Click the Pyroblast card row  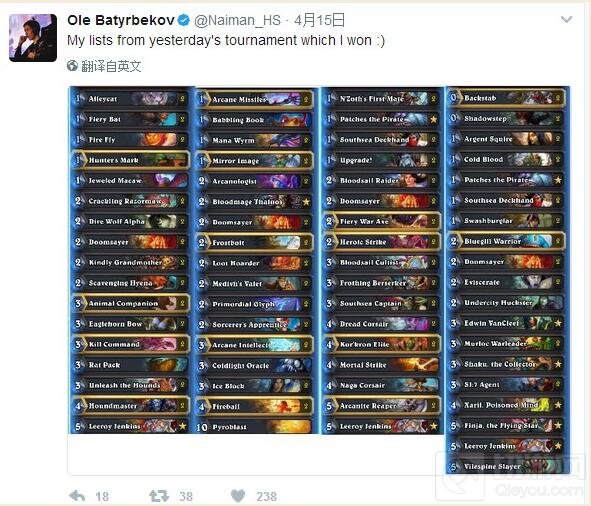pos(253,427)
